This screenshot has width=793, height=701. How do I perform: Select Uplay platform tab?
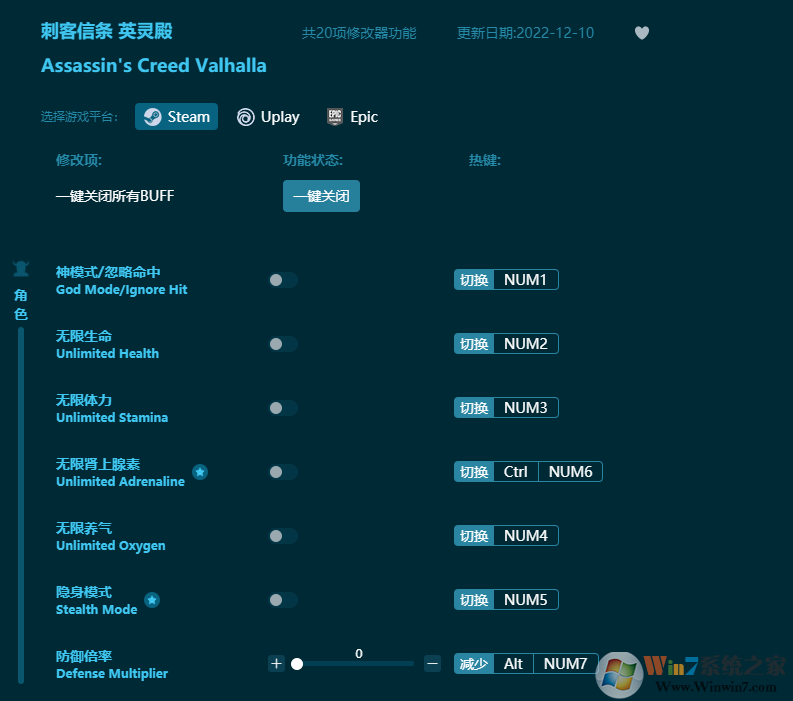tap(269, 117)
